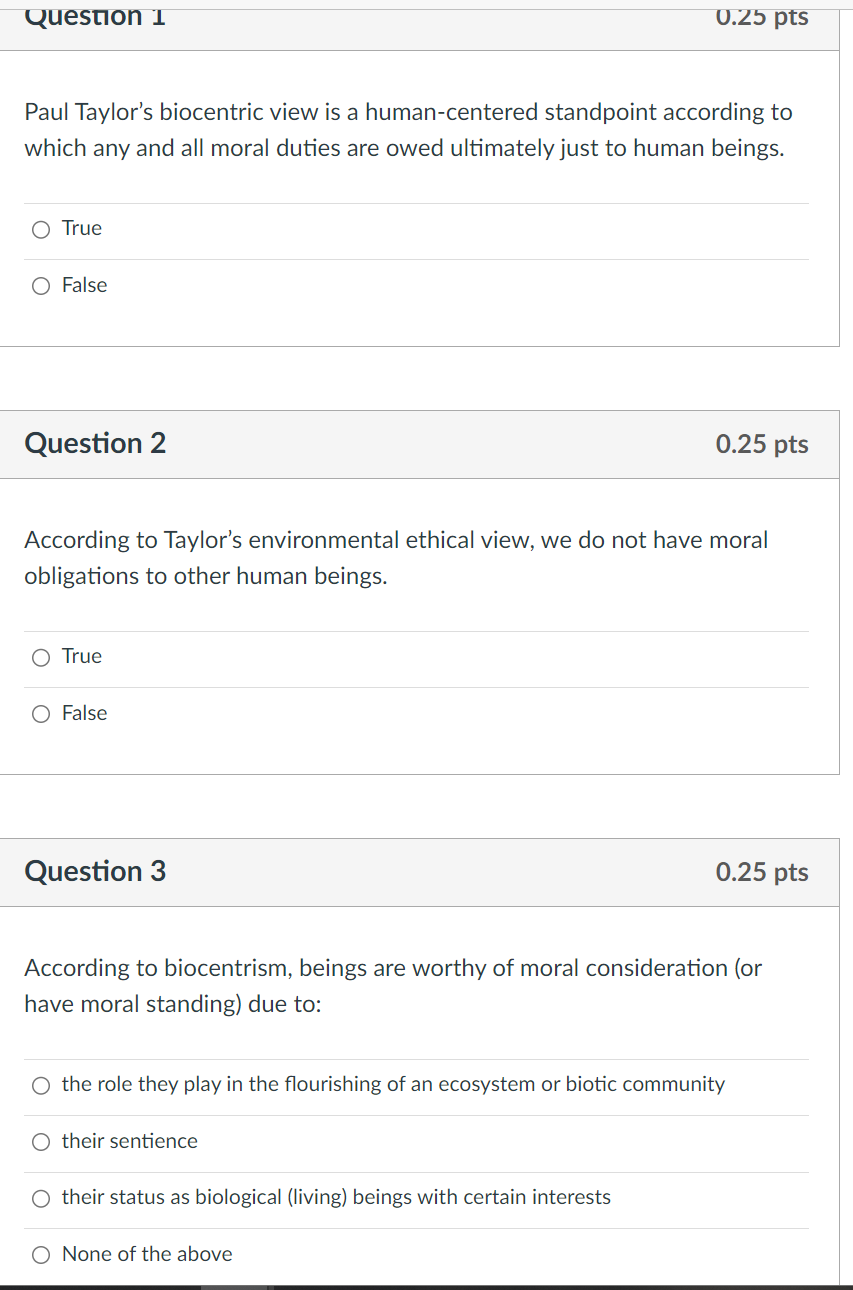
Task: Click the Question 2 header
Action: [95, 443]
